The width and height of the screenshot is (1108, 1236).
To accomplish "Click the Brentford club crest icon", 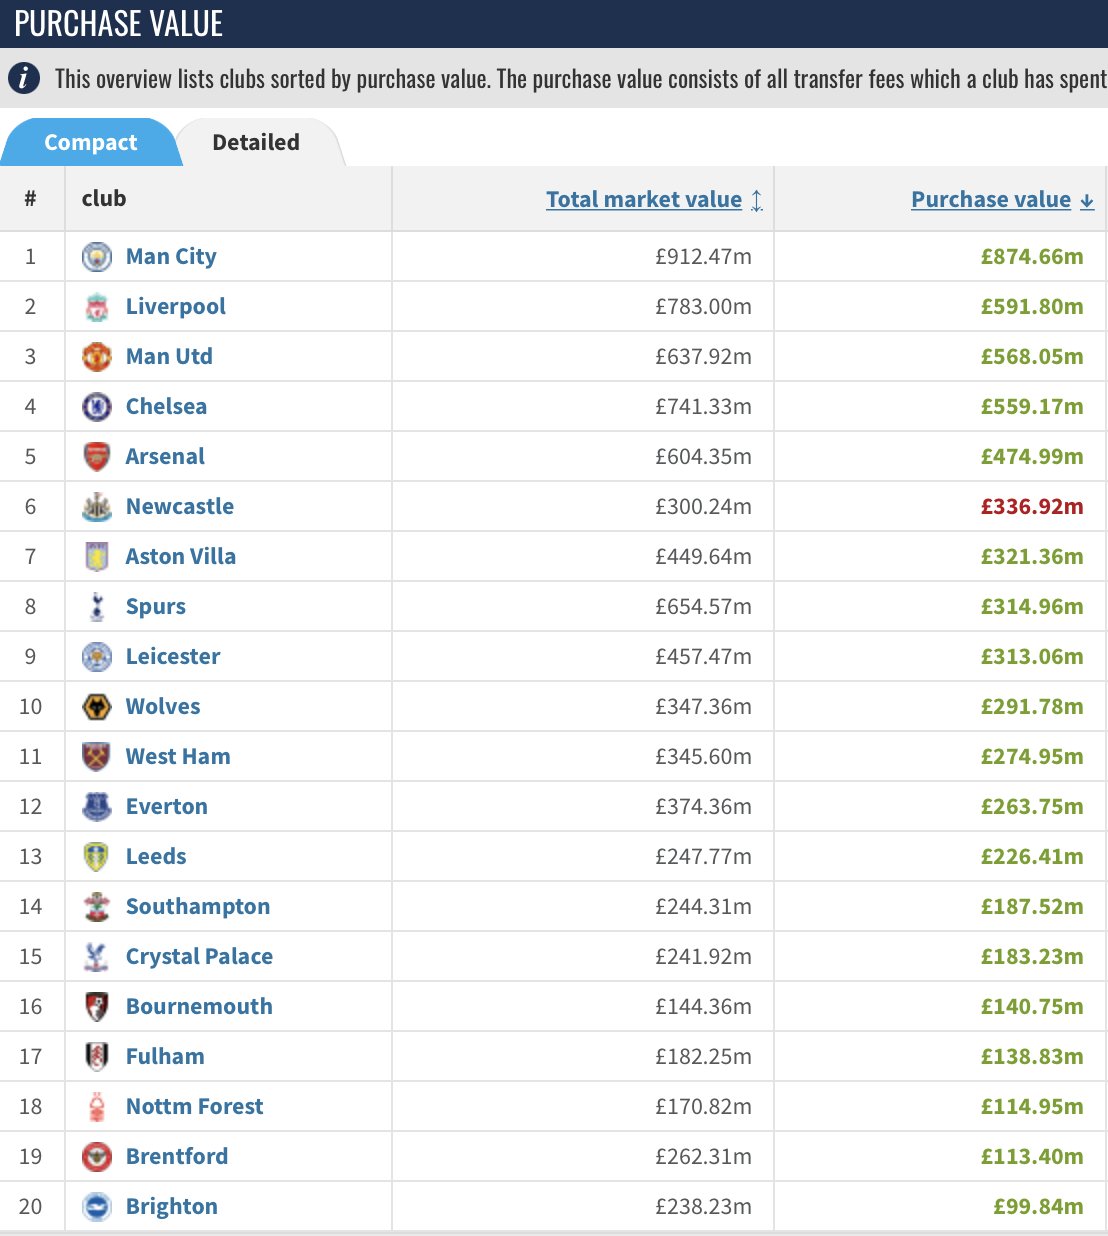I will pyautogui.click(x=96, y=1157).
